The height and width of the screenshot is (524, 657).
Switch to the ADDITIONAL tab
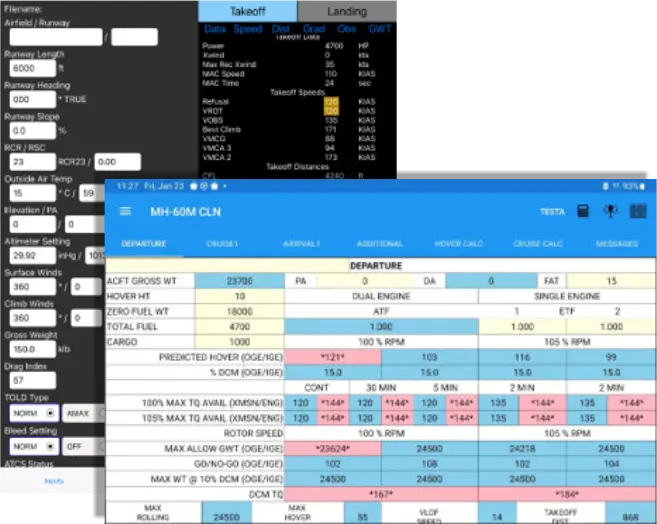click(380, 244)
